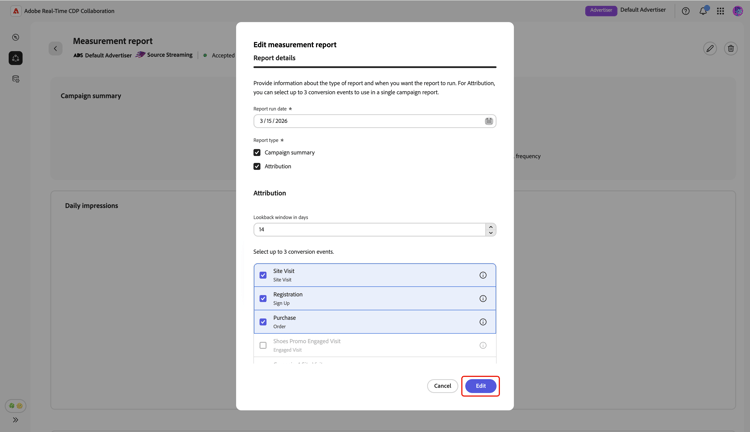
Task: Open the user profile avatar
Action: click(738, 11)
